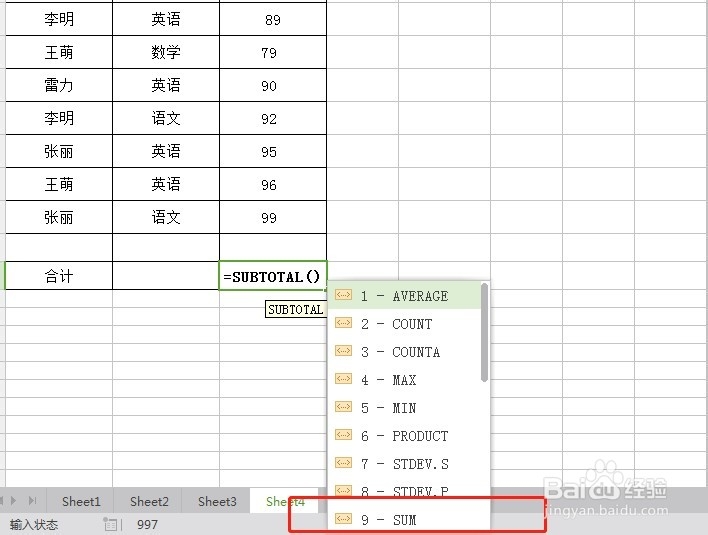Switch to Sheet4 tab

pos(285,502)
